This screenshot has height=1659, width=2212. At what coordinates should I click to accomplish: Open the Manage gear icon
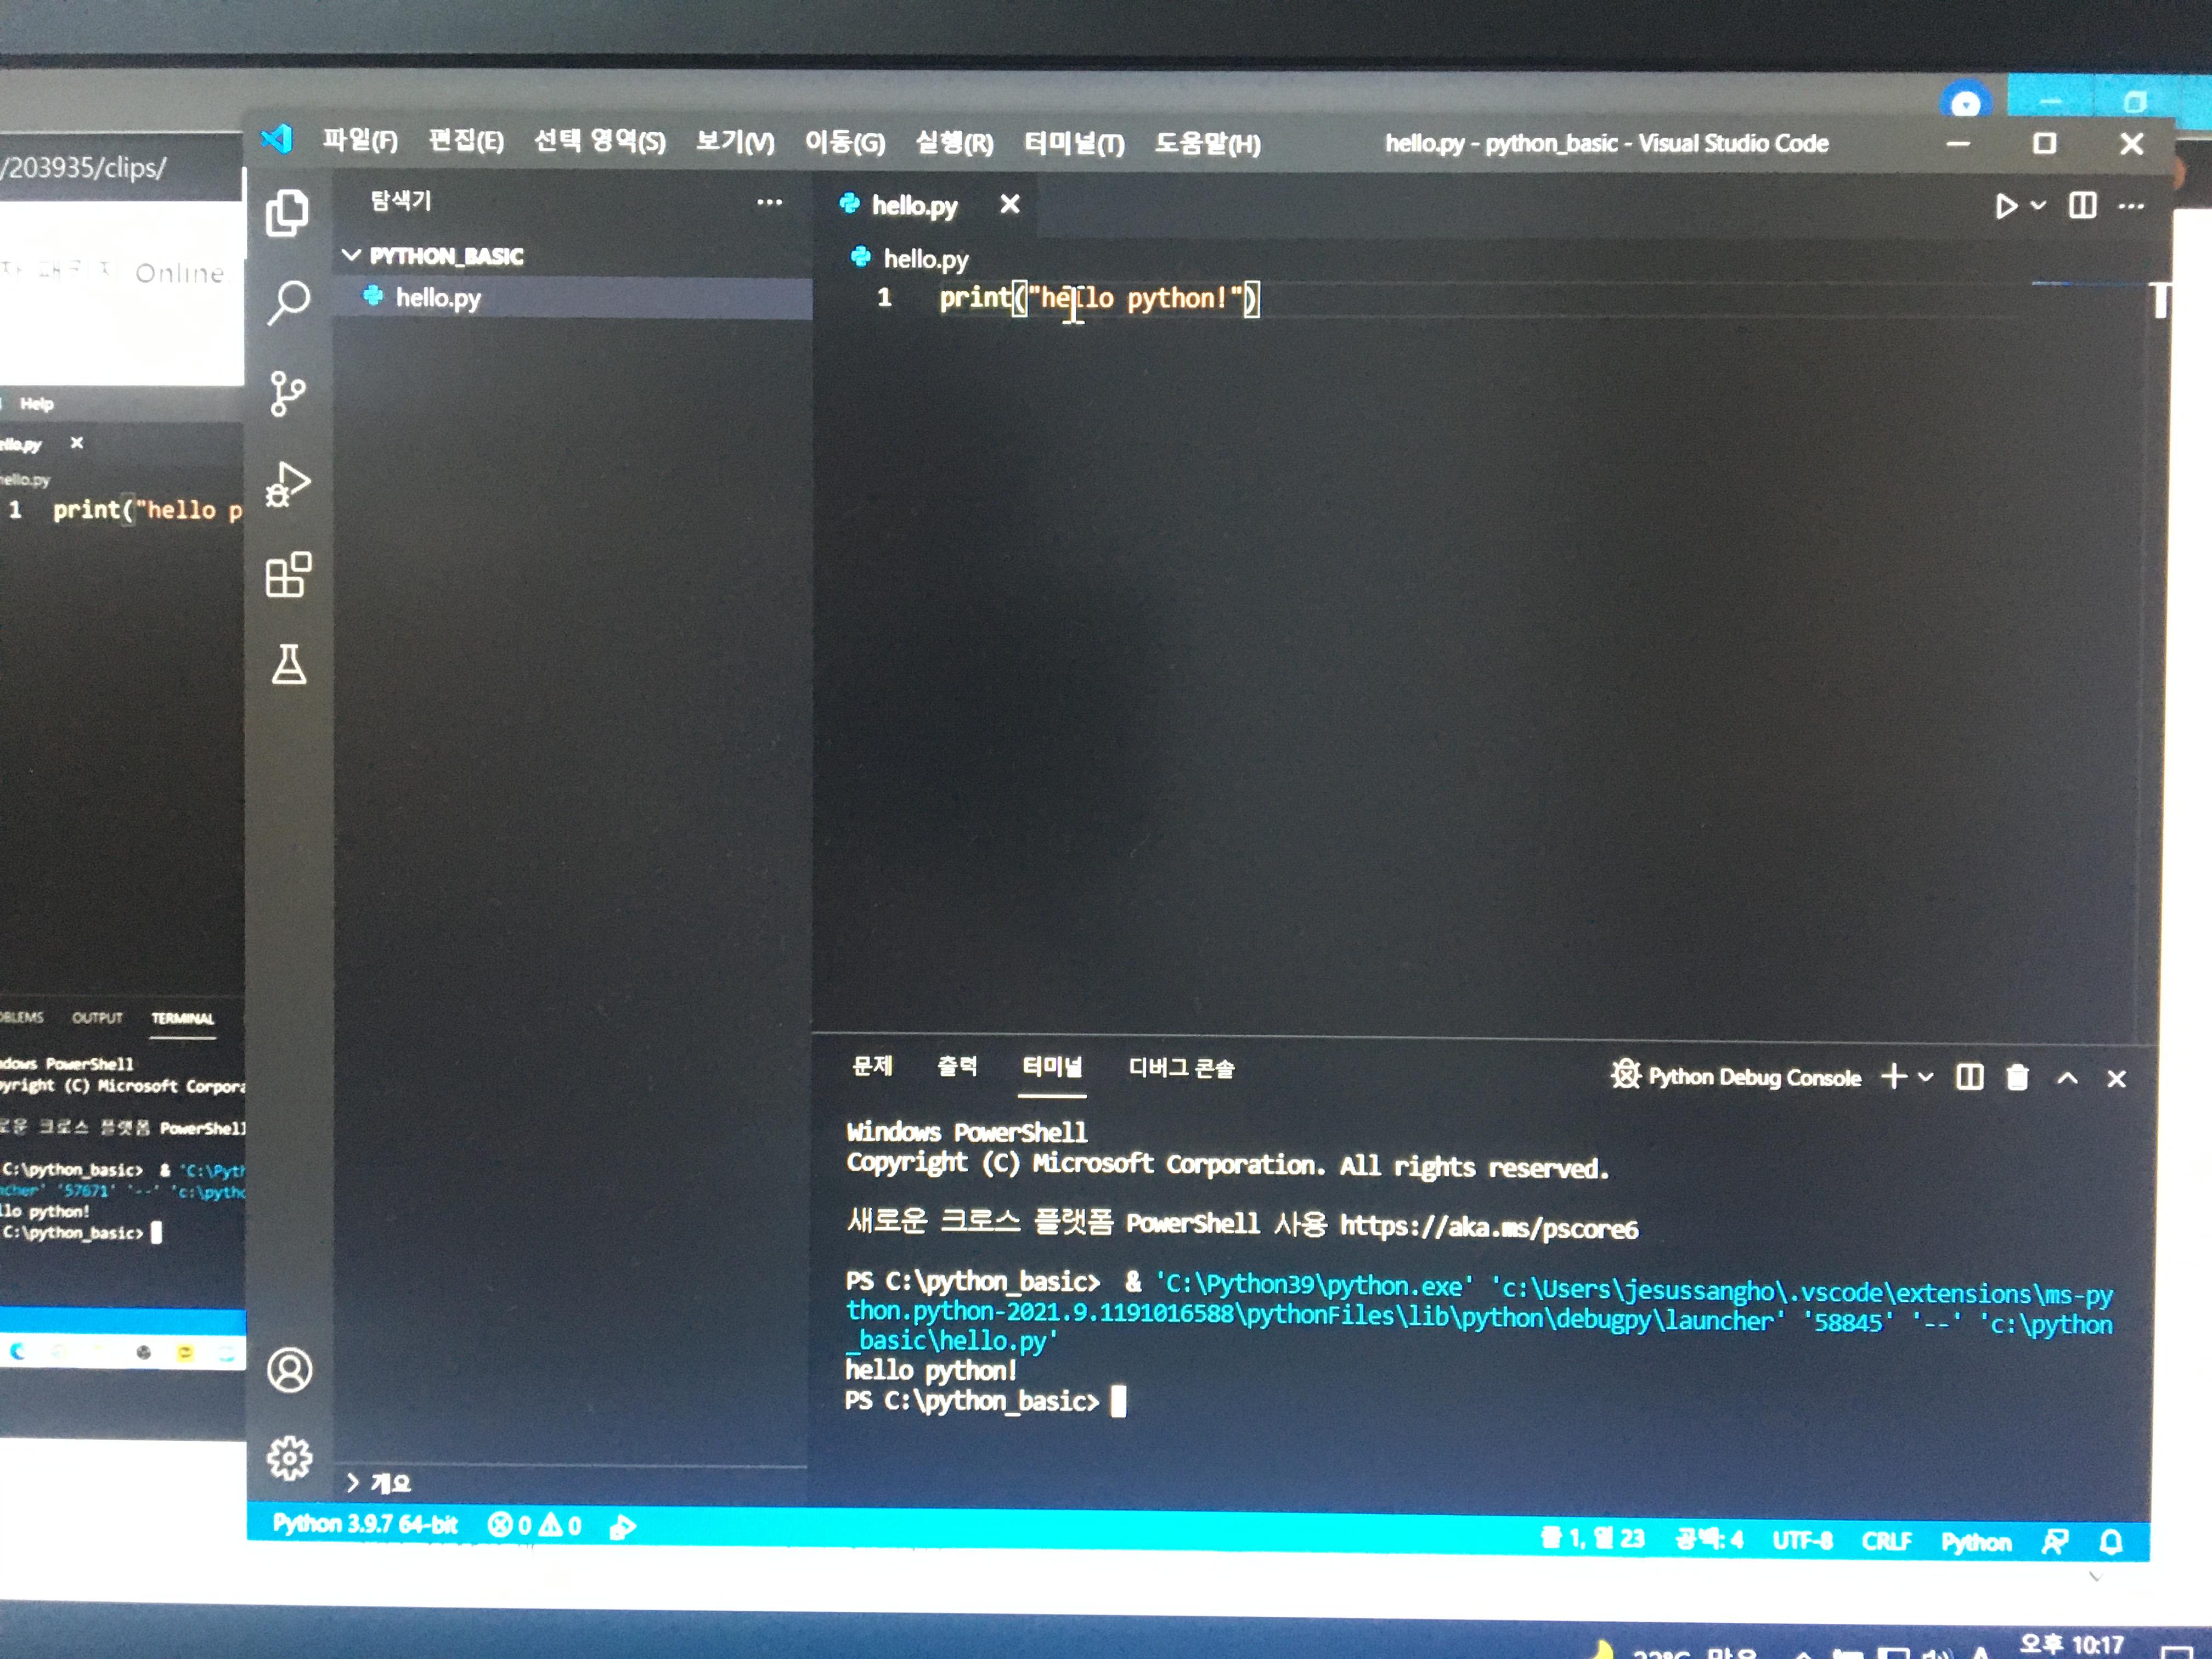[x=289, y=1458]
